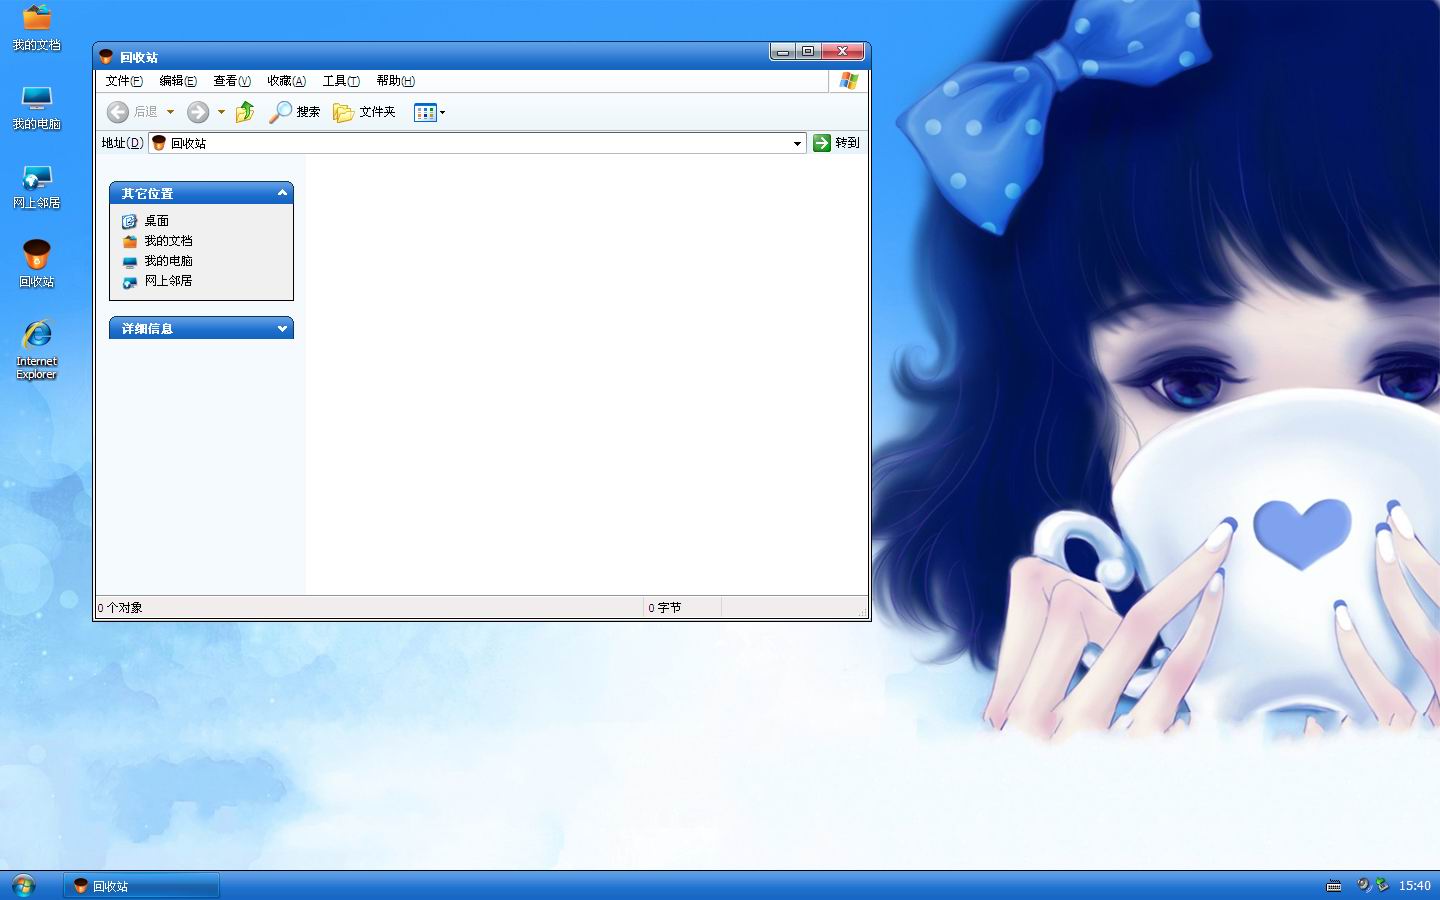Minimize the 回收站 window
This screenshot has width=1440, height=900.
click(783, 51)
